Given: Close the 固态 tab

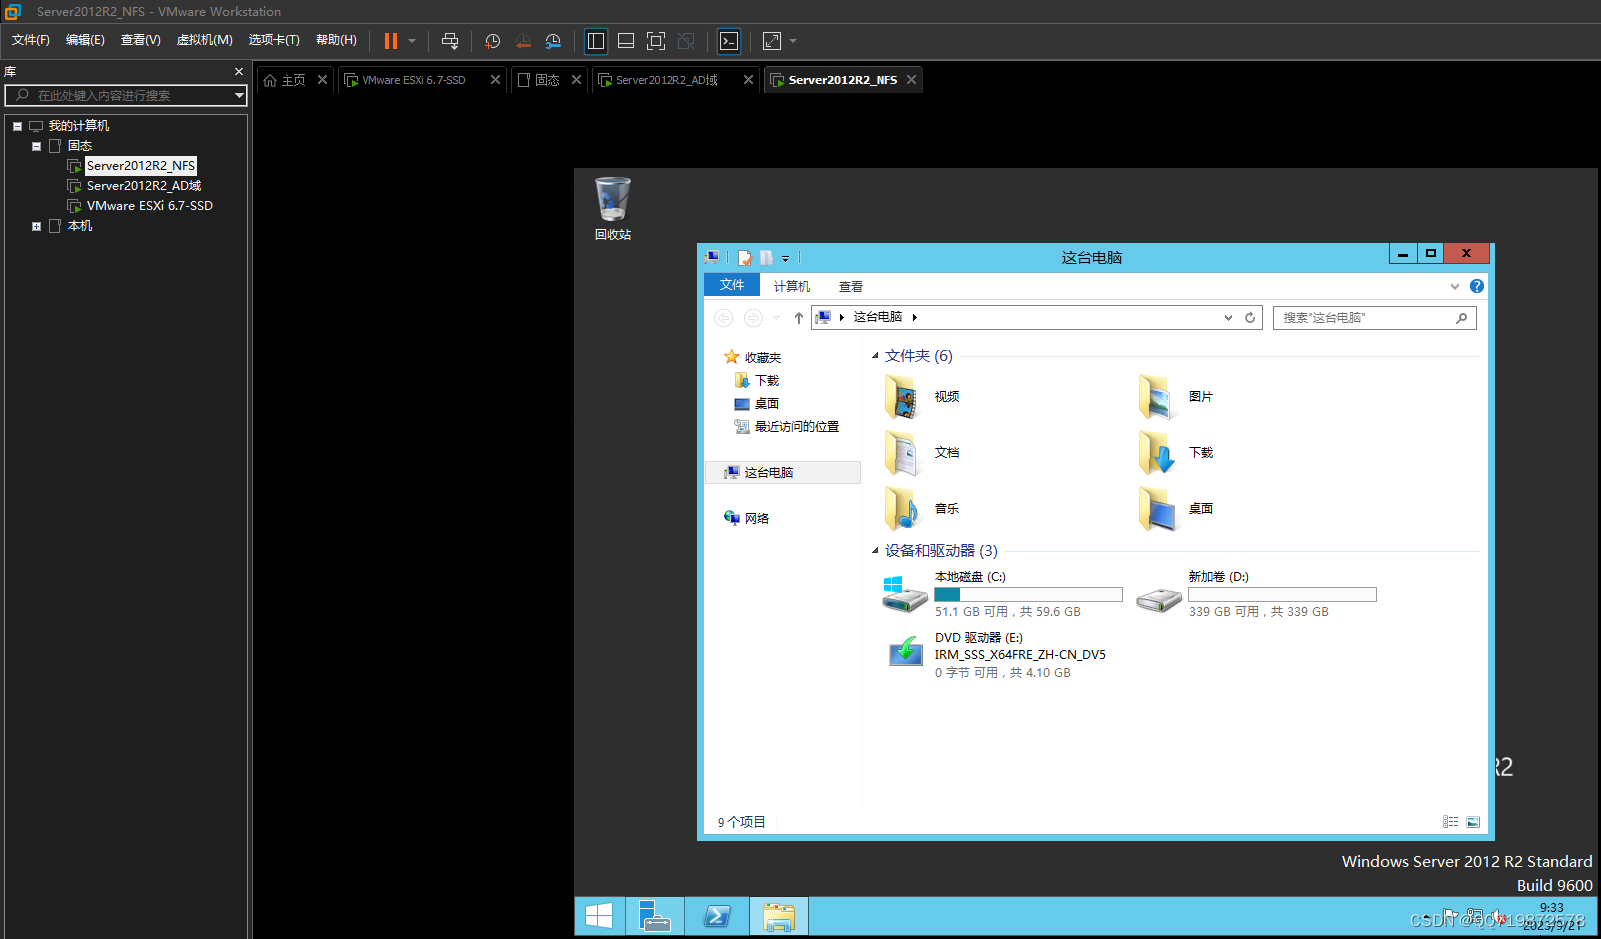Looking at the screenshot, I should click(577, 80).
